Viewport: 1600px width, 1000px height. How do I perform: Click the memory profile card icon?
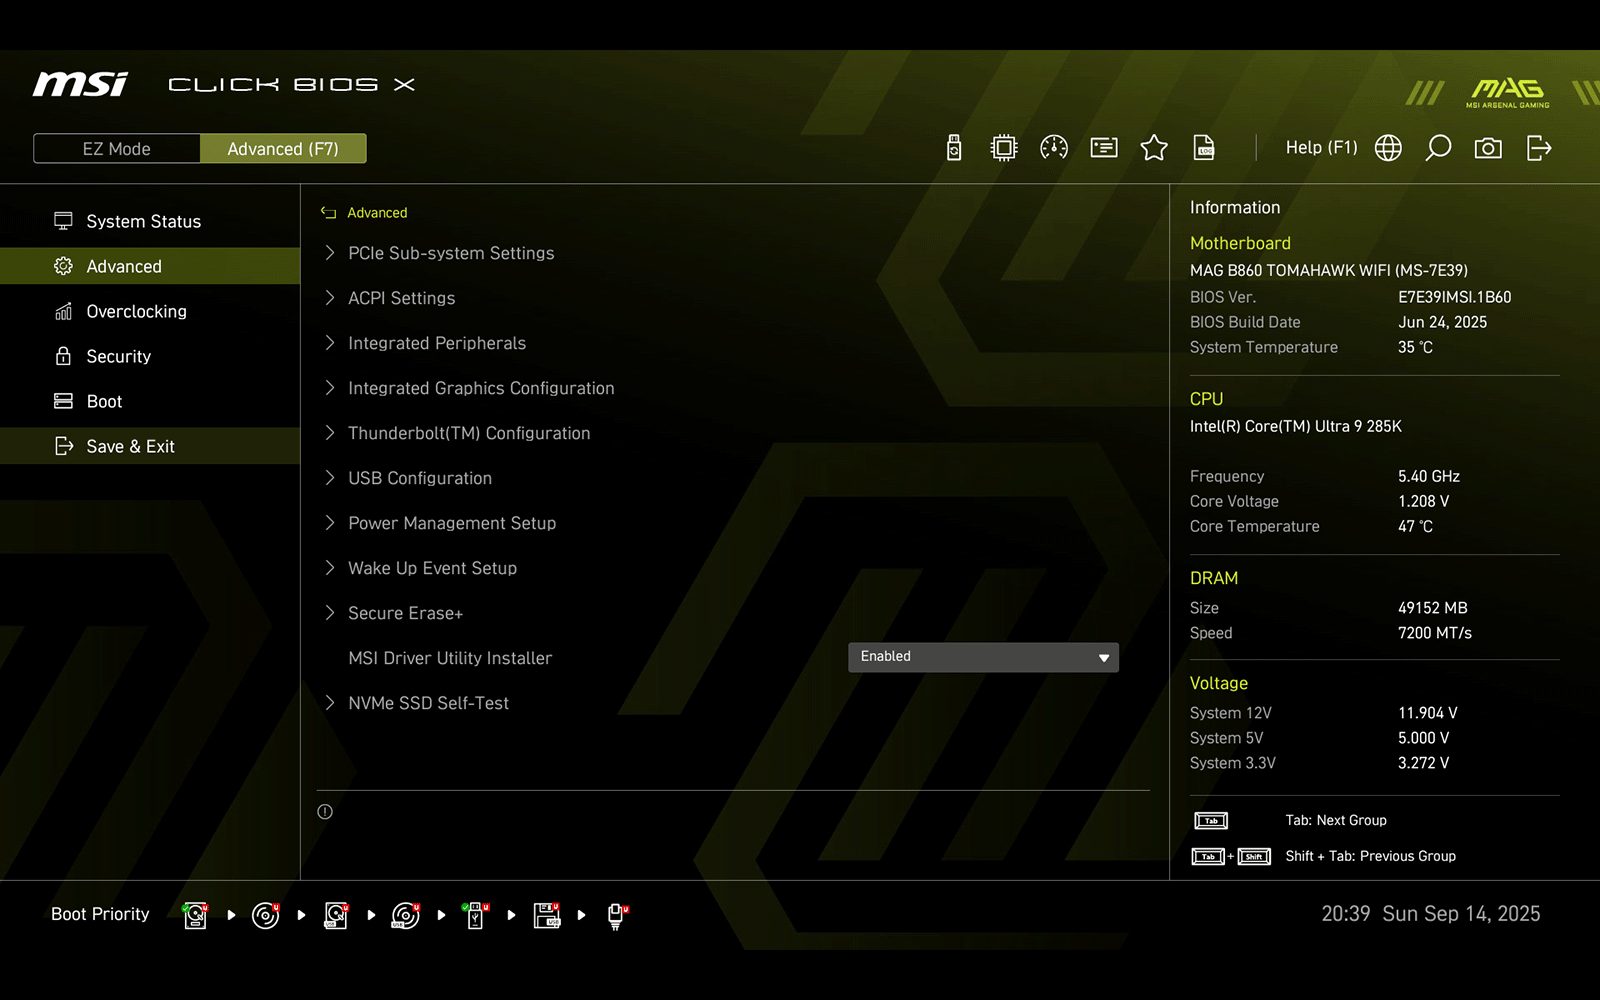point(1104,148)
